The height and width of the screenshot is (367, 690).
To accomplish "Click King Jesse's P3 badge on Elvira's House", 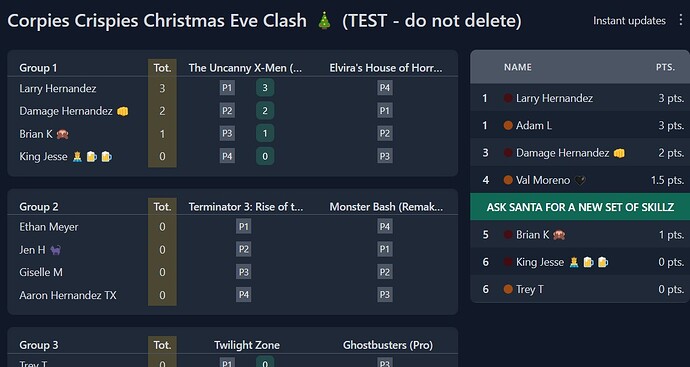I will click(385, 156).
